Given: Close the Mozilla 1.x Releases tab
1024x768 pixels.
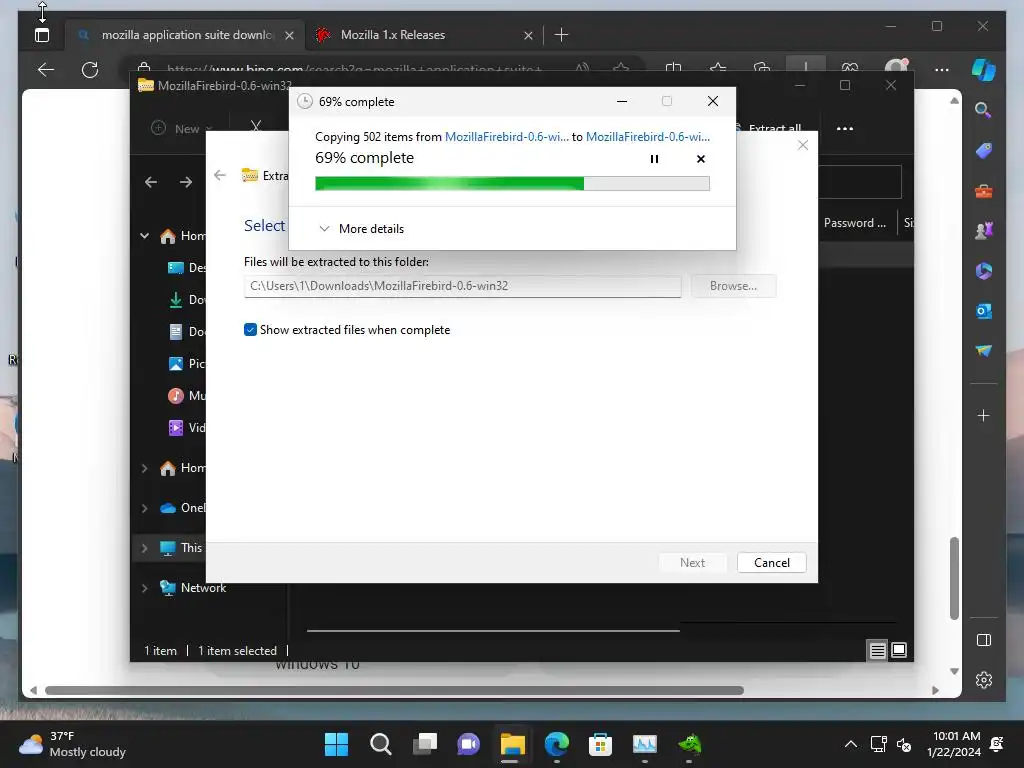Looking at the screenshot, I should [528, 35].
